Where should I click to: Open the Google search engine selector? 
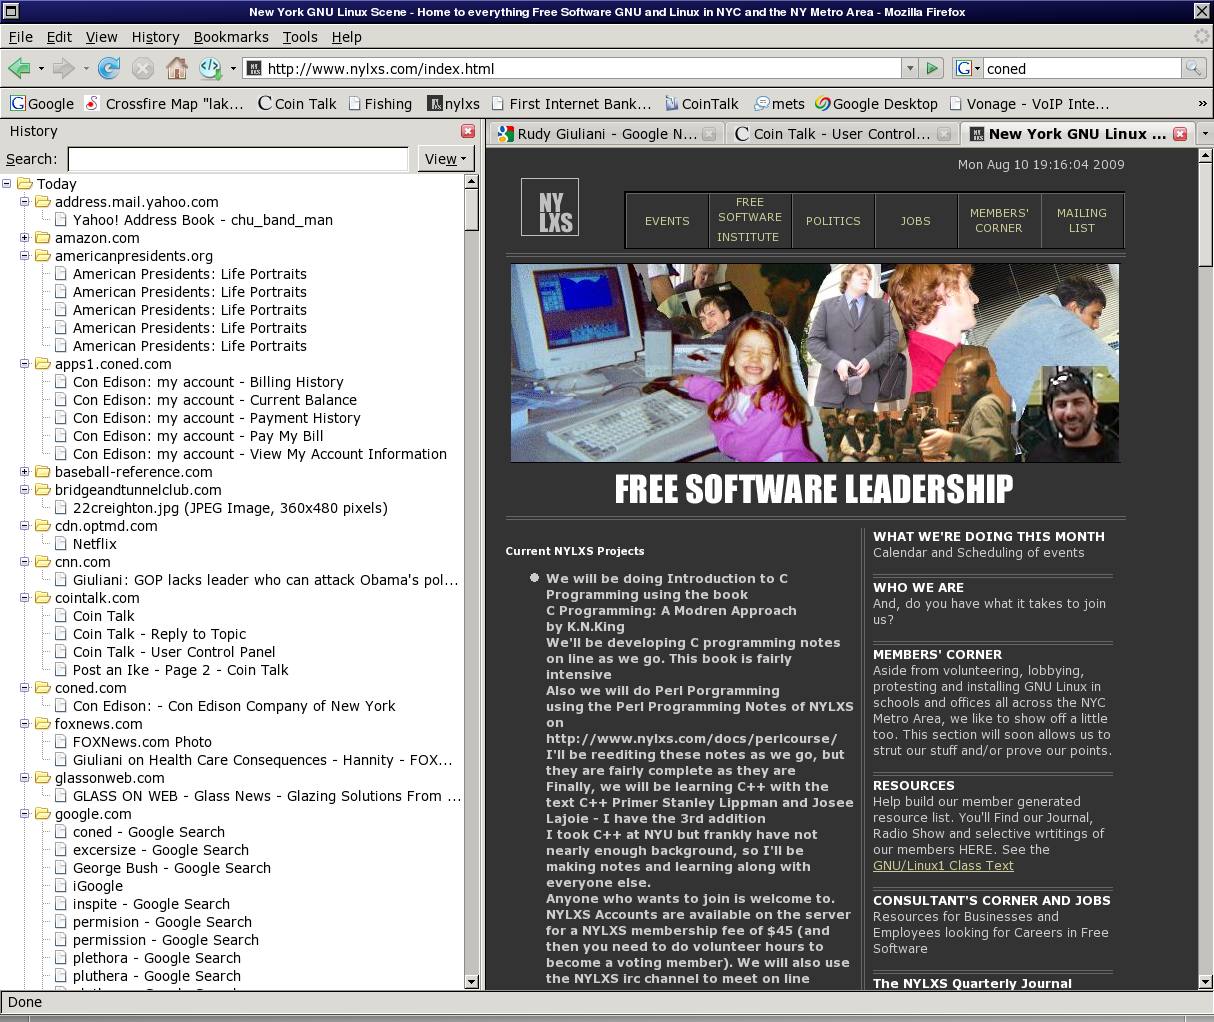(968, 68)
